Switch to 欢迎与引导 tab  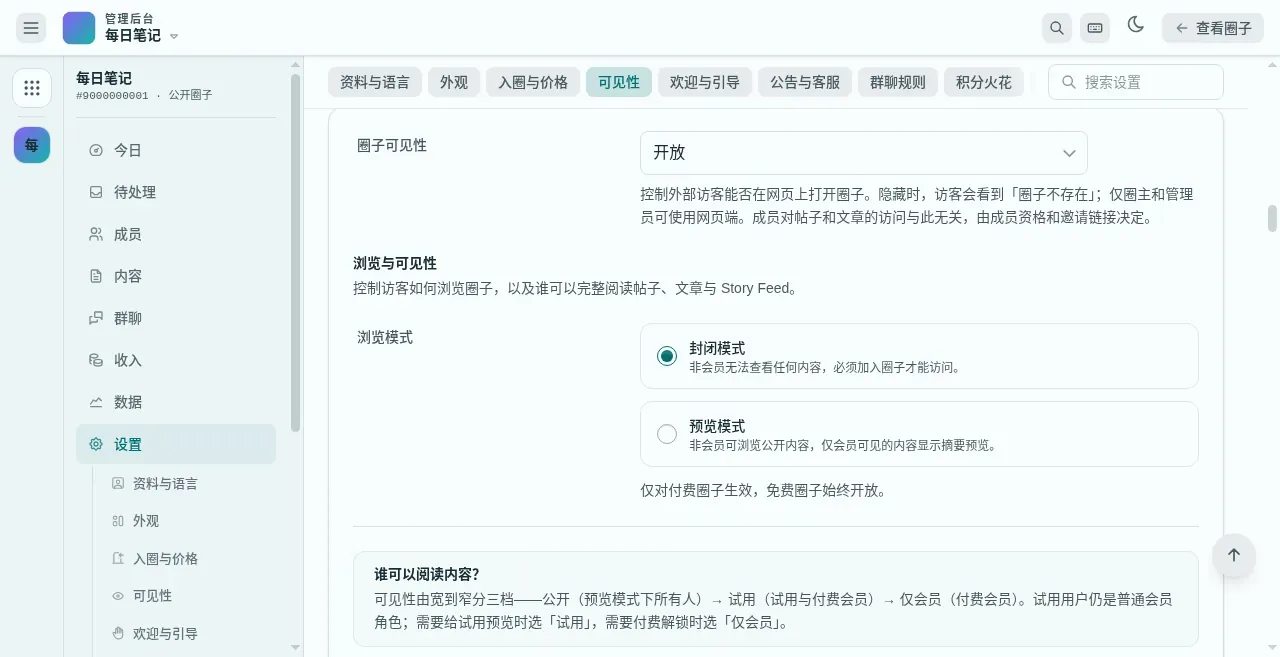(x=705, y=82)
